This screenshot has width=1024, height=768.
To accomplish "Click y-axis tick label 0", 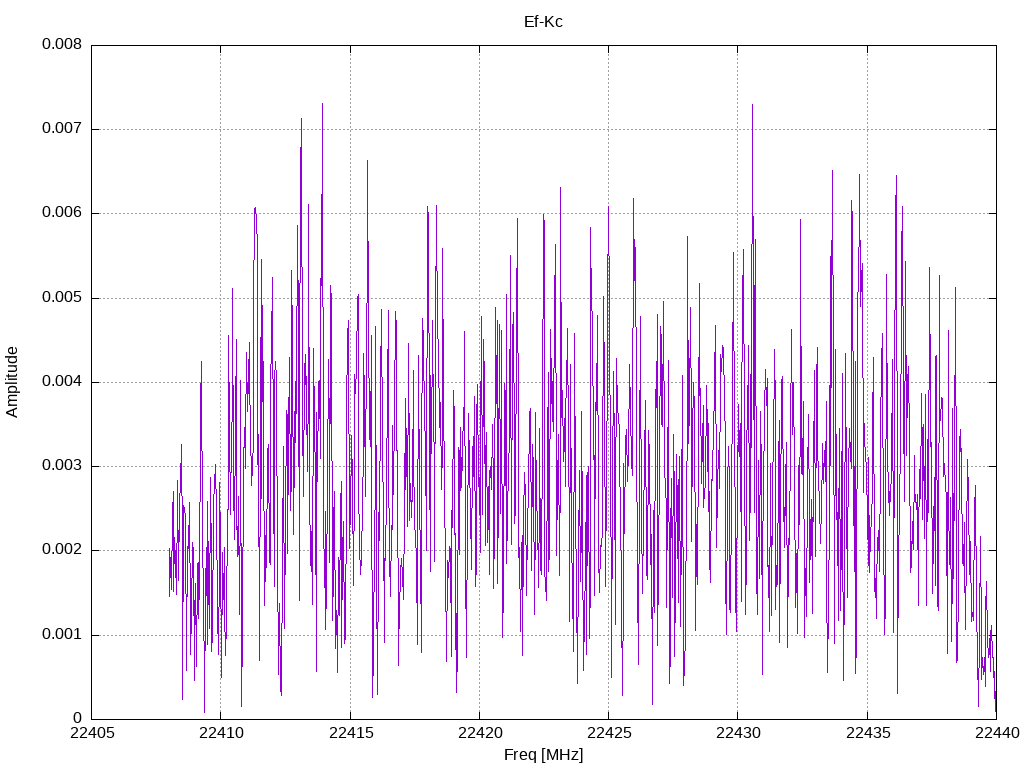I will pos(78,719).
